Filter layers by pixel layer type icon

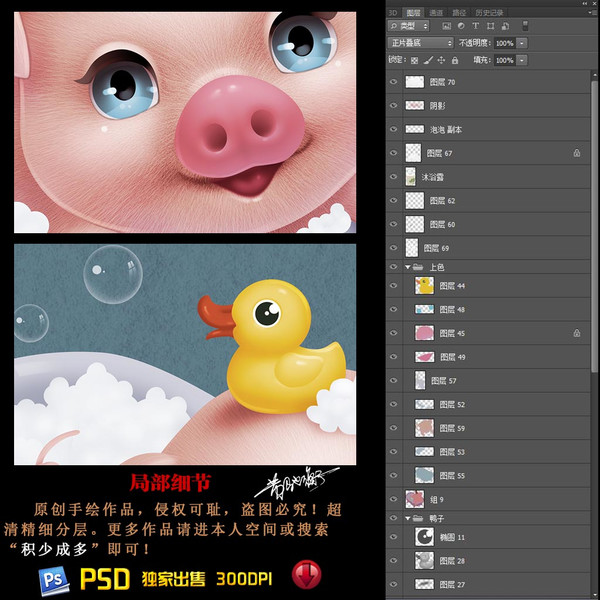(x=446, y=26)
